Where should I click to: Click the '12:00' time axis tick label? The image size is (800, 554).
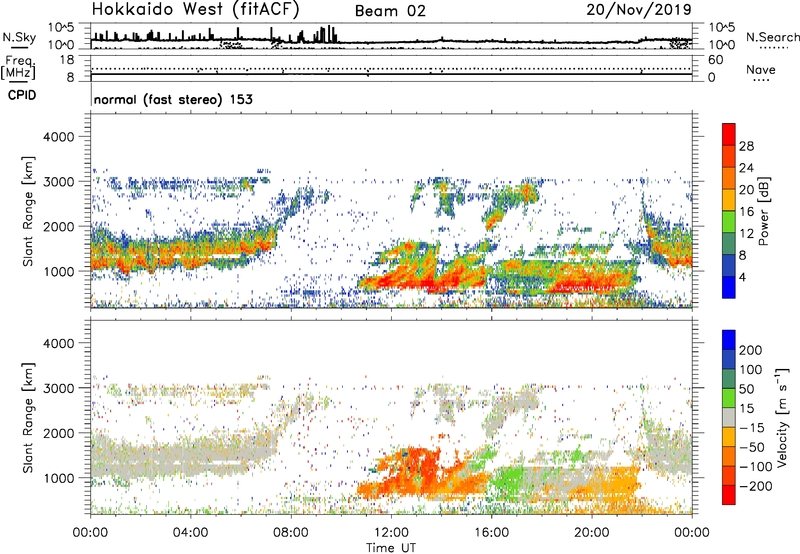391,533
